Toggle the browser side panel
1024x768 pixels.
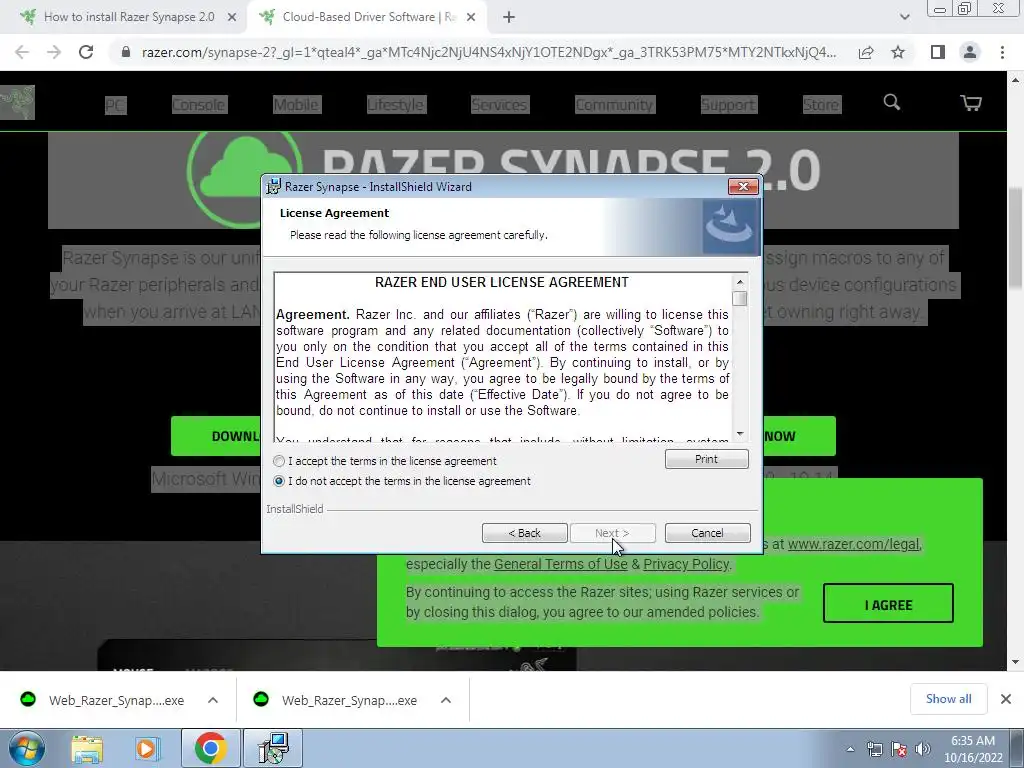tap(938, 52)
